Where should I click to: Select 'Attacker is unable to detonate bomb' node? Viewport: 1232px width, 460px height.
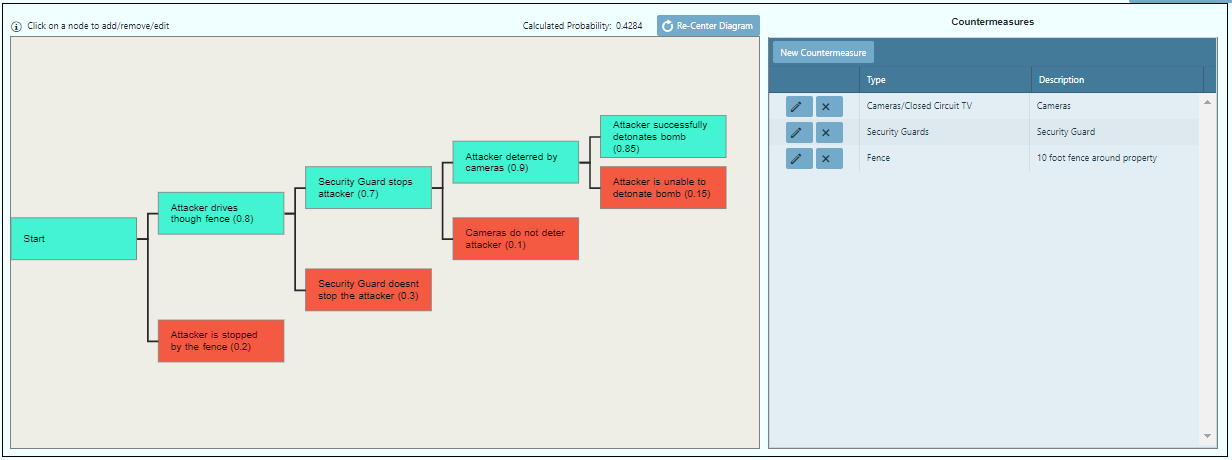coord(663,188)
